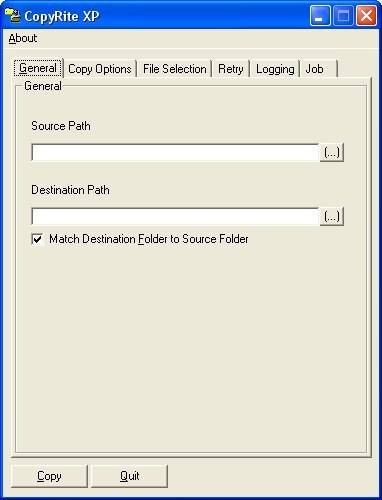
Task: Select the Job tab
Action: [319, 69]
